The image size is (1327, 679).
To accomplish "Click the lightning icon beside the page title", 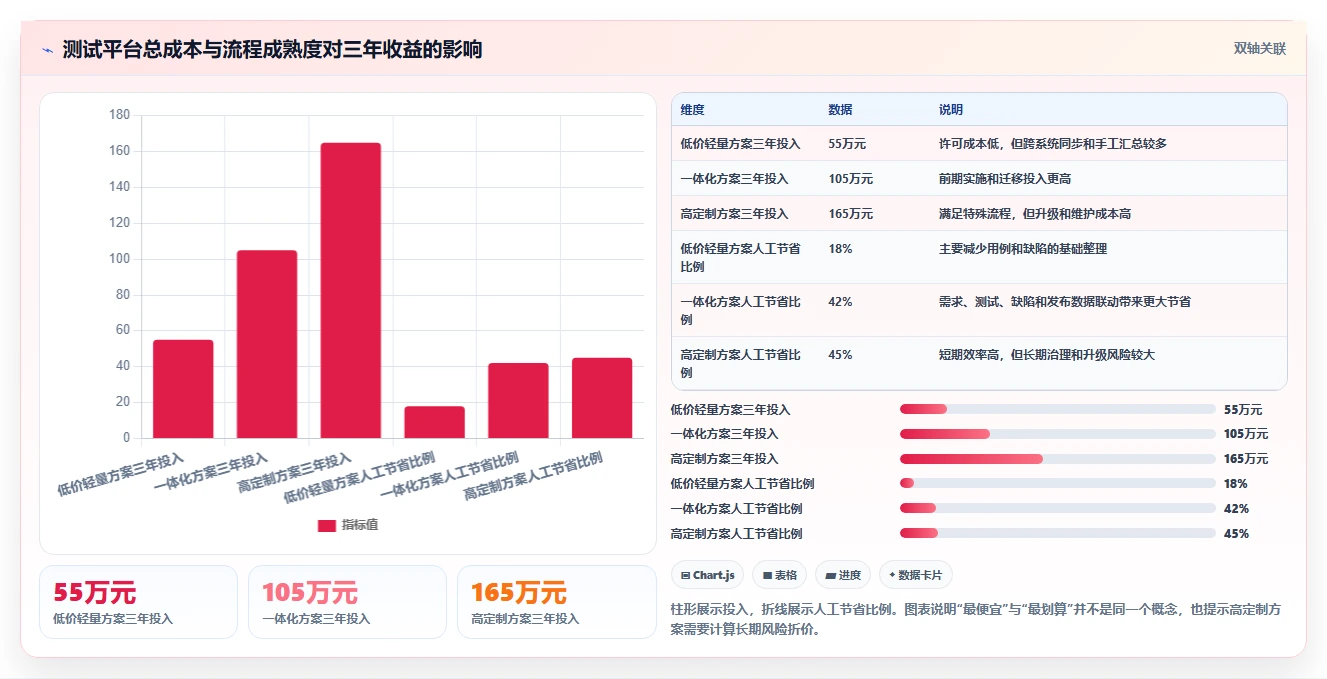I will click(48, 50).
